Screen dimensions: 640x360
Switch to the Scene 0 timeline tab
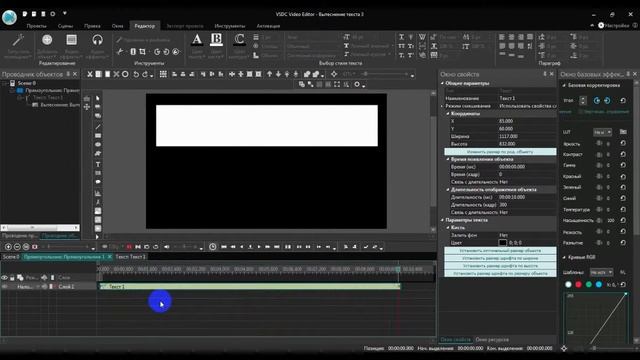coord(11,257)
